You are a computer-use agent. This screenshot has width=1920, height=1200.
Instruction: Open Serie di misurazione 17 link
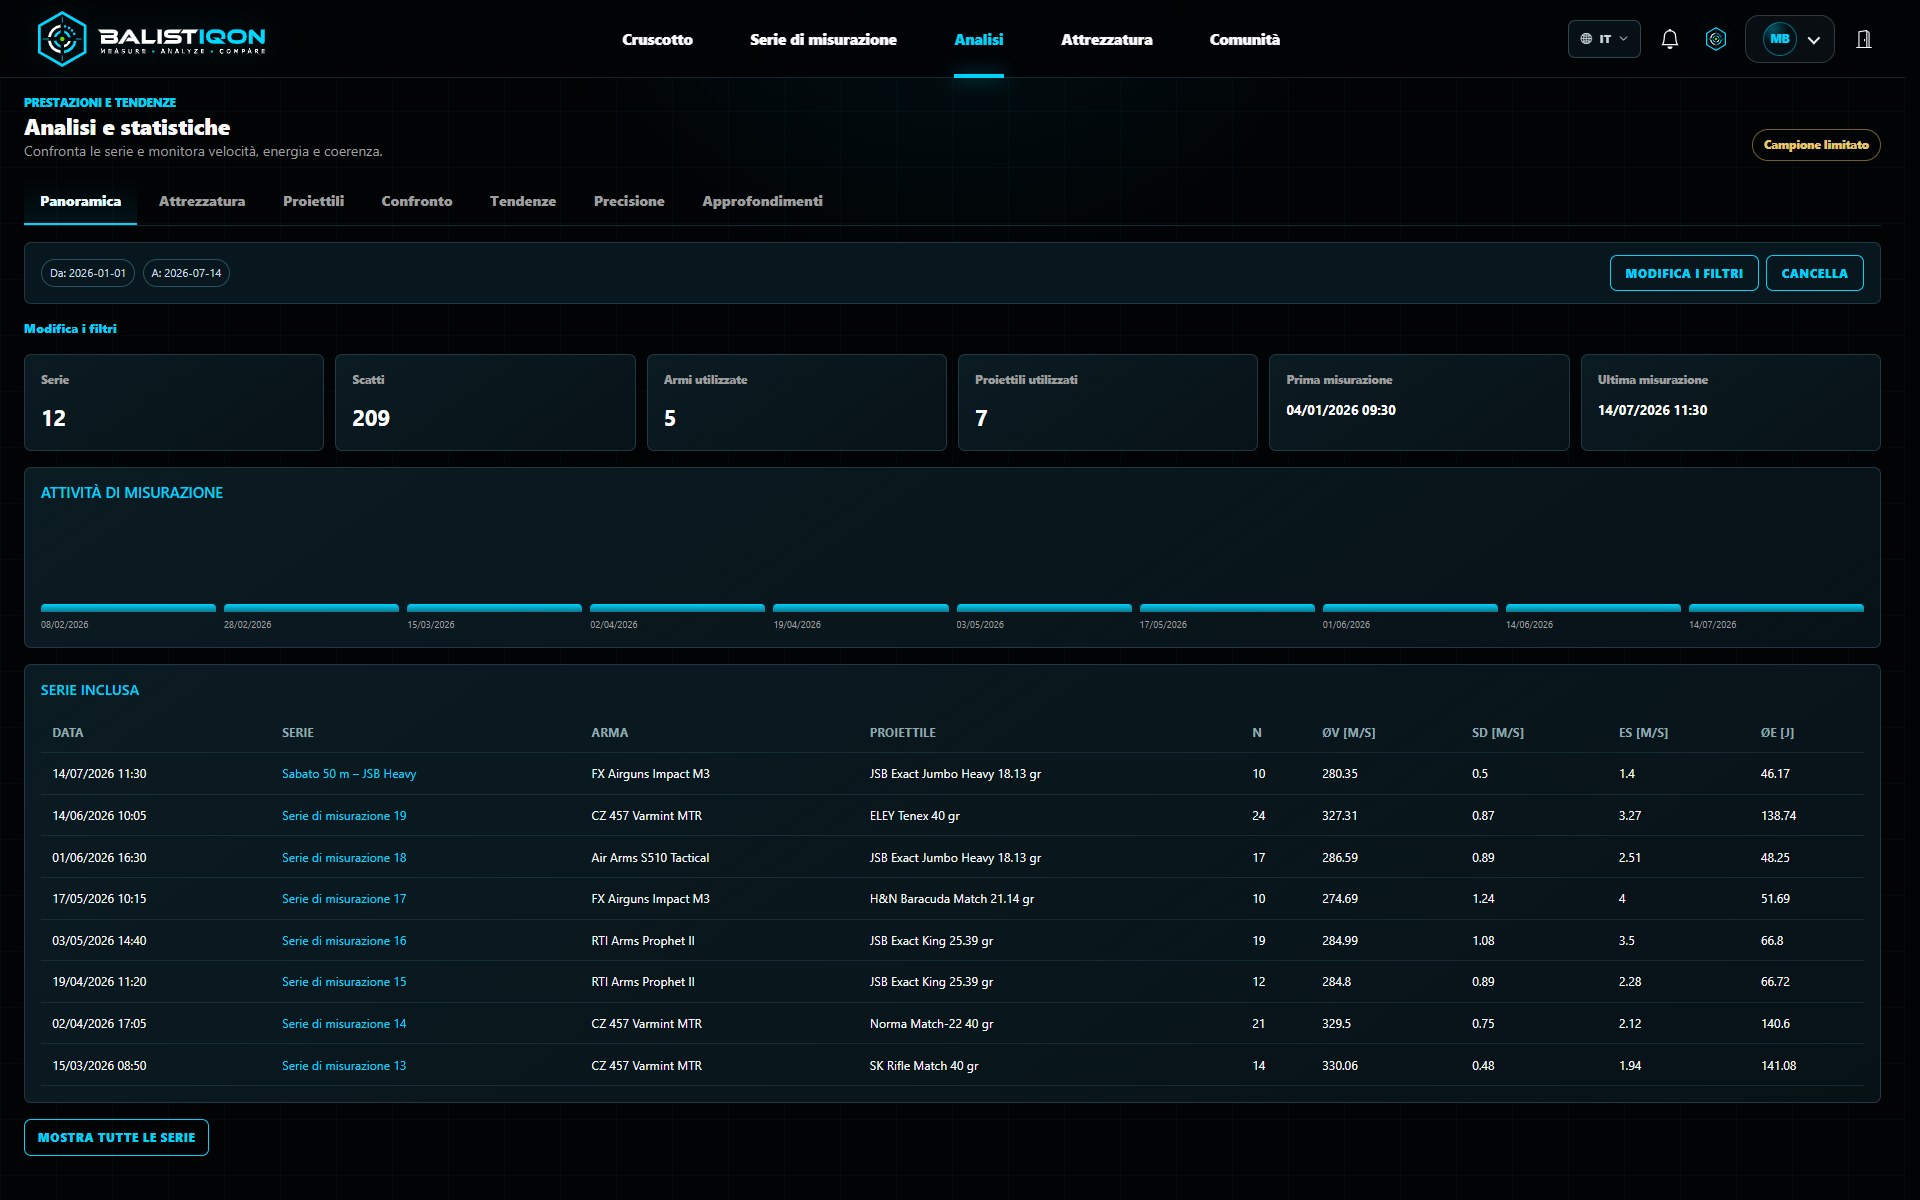[x=344, y=899]
